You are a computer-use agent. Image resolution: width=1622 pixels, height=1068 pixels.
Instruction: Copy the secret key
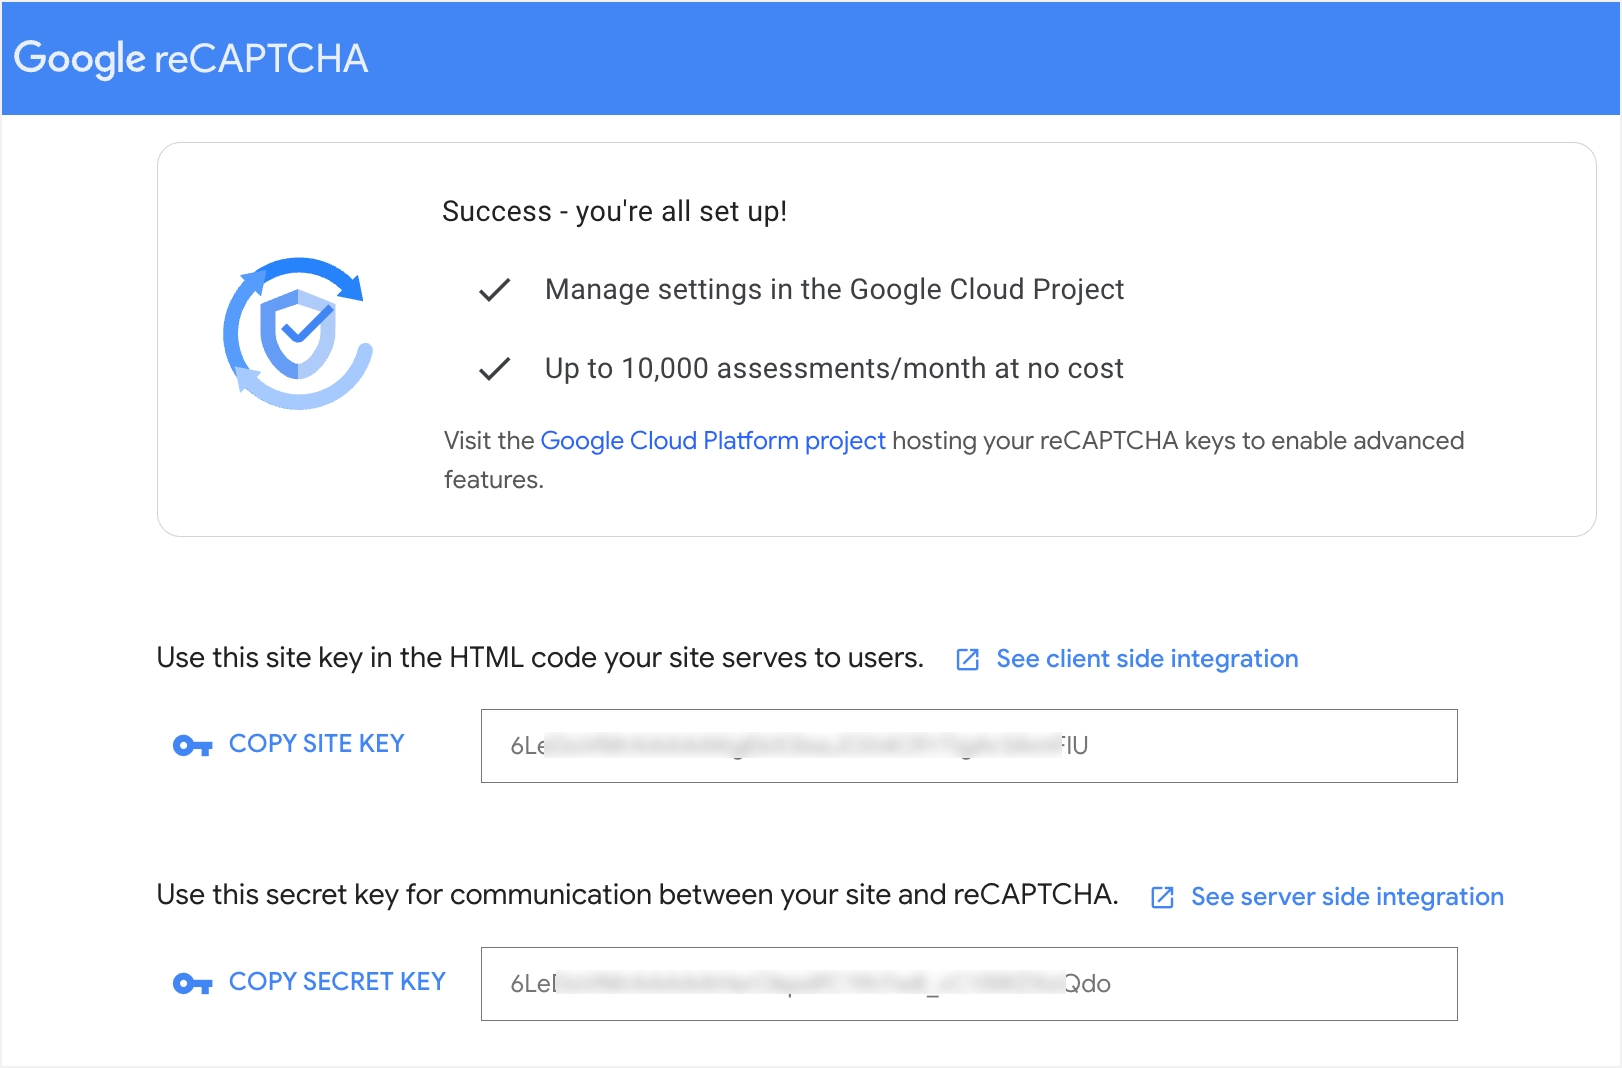tap(337, 982)
